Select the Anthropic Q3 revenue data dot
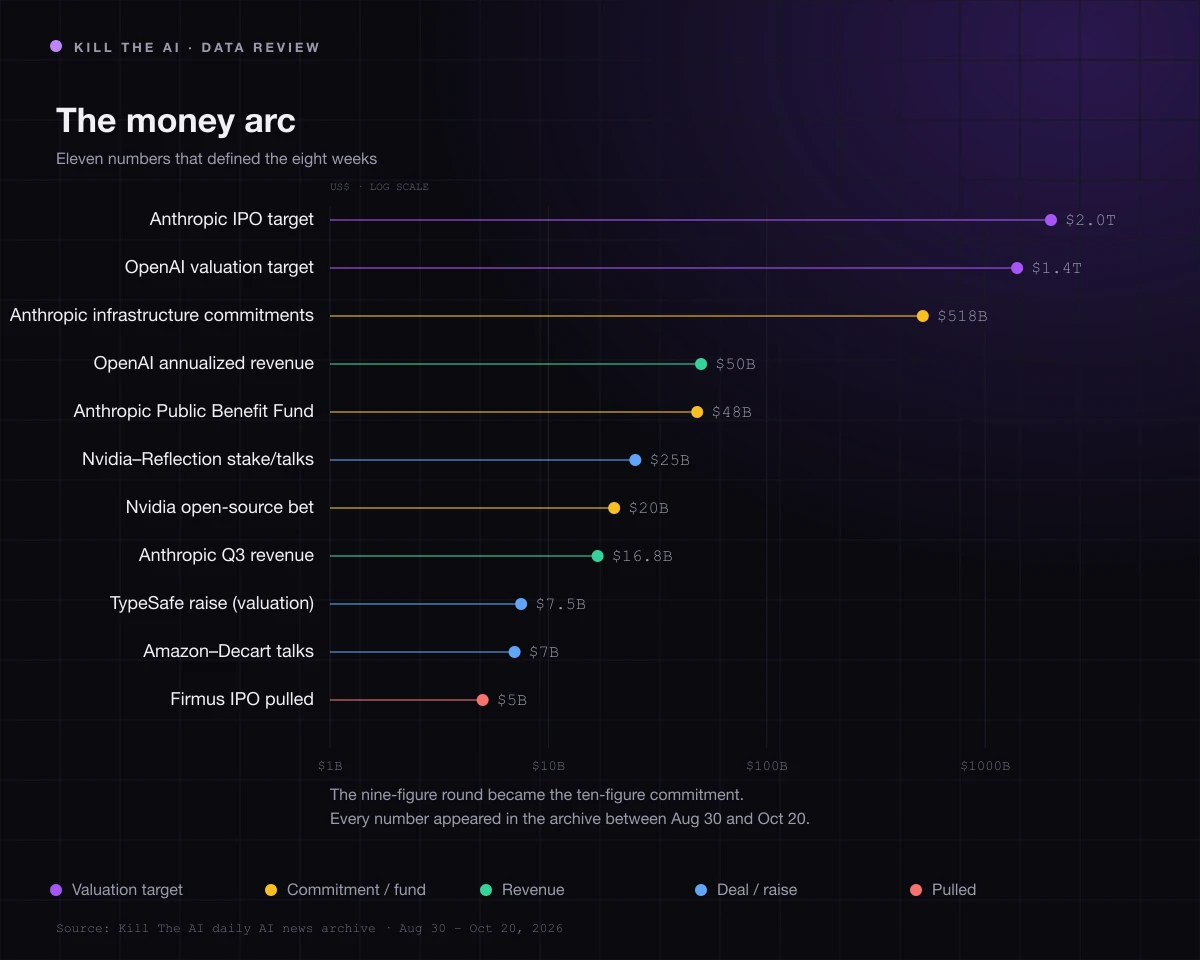The image size is (1200, 960). tap(598, 556)
